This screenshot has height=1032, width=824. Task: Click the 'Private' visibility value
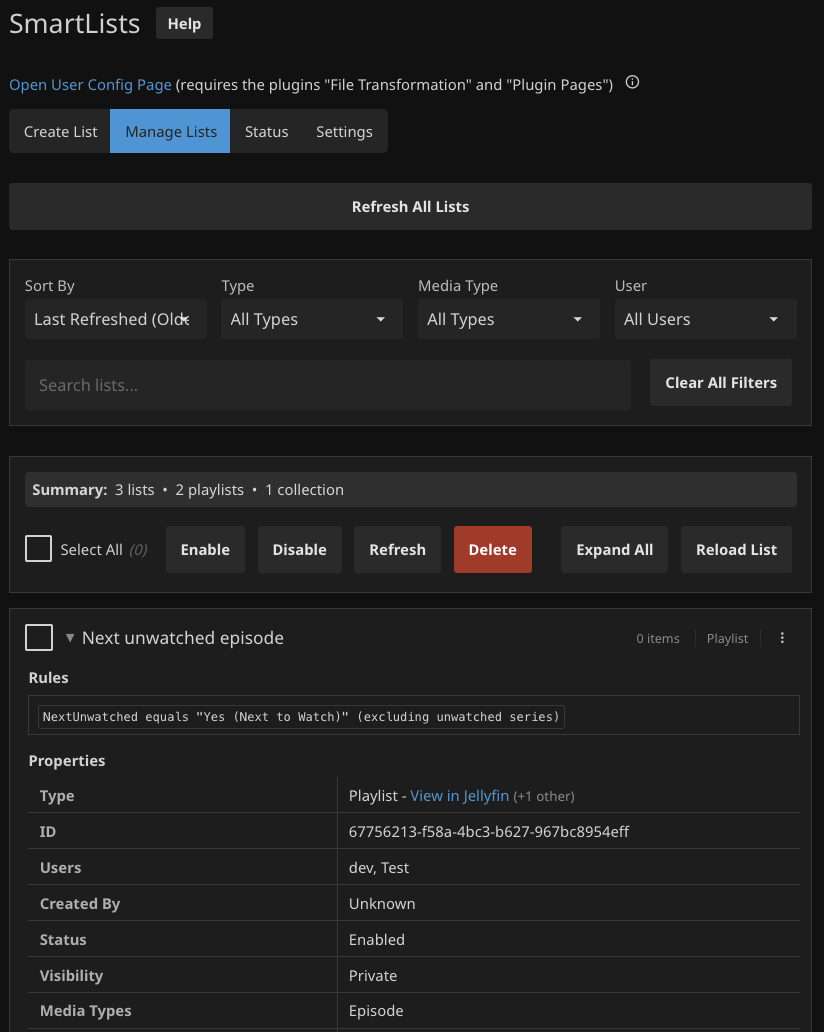coord(373,975)
